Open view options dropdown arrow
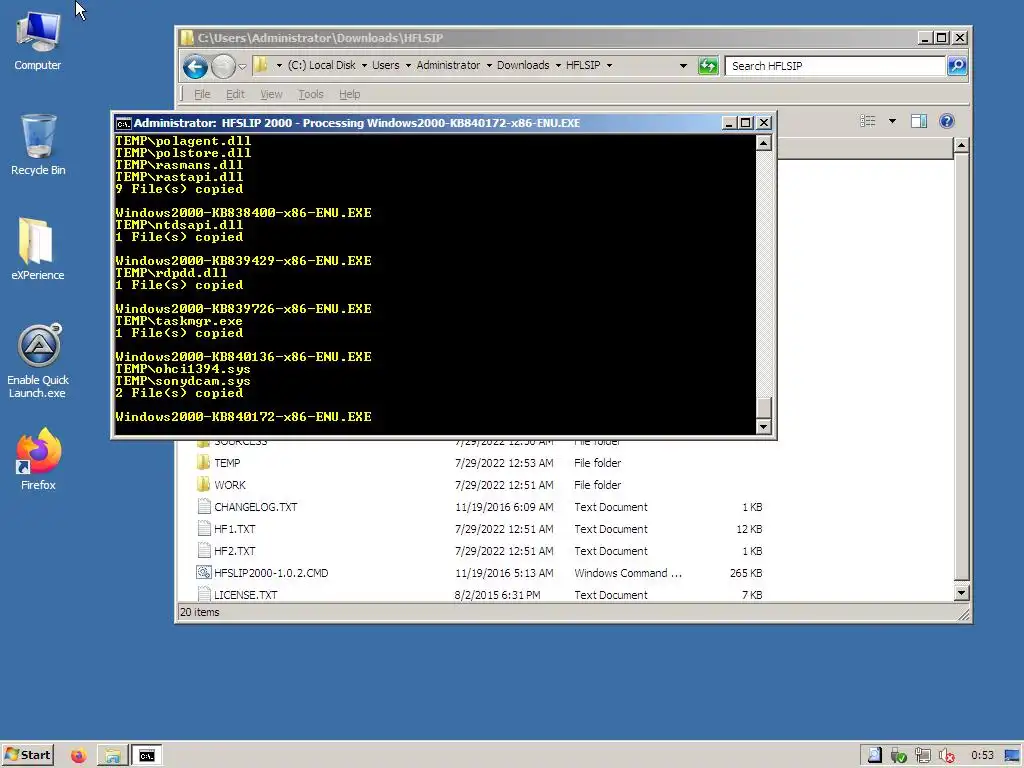Screen dimensions: 1024x768 click(892, 121)
